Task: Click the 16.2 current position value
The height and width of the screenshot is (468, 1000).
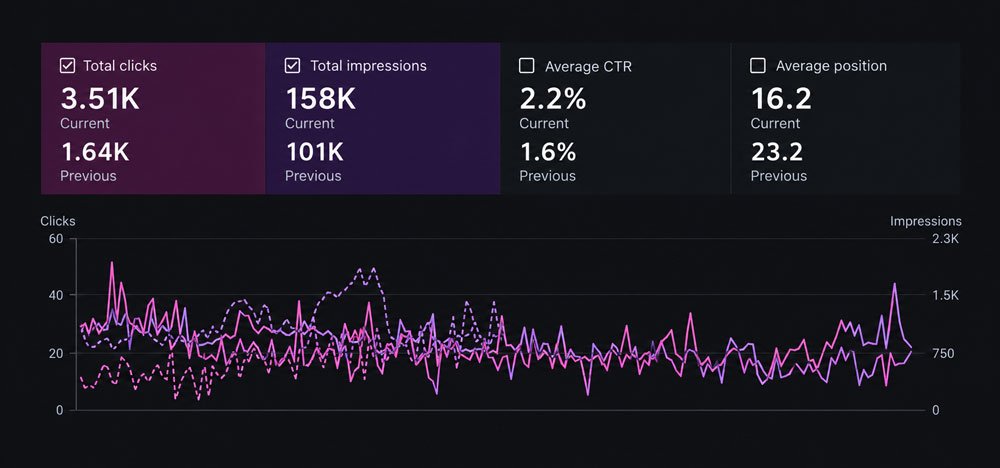Action: point(781,99)
